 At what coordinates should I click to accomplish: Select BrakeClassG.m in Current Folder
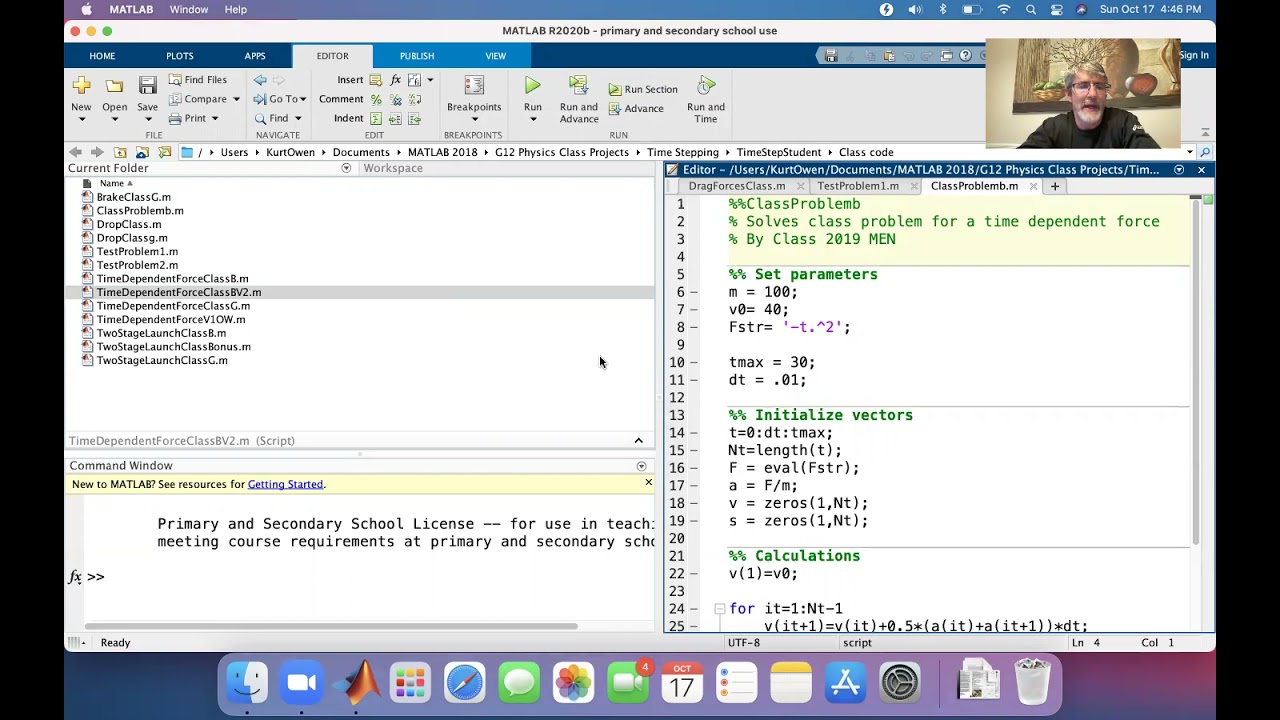(x=134, y=197)
